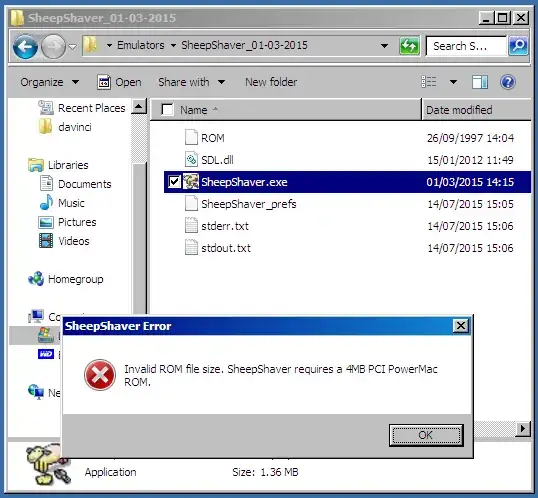The height and width of the screenshot is (498, 538).
Task: Click the SheepShaver_prefs file name
Action: pyautogui.click(x=249, y=204)
